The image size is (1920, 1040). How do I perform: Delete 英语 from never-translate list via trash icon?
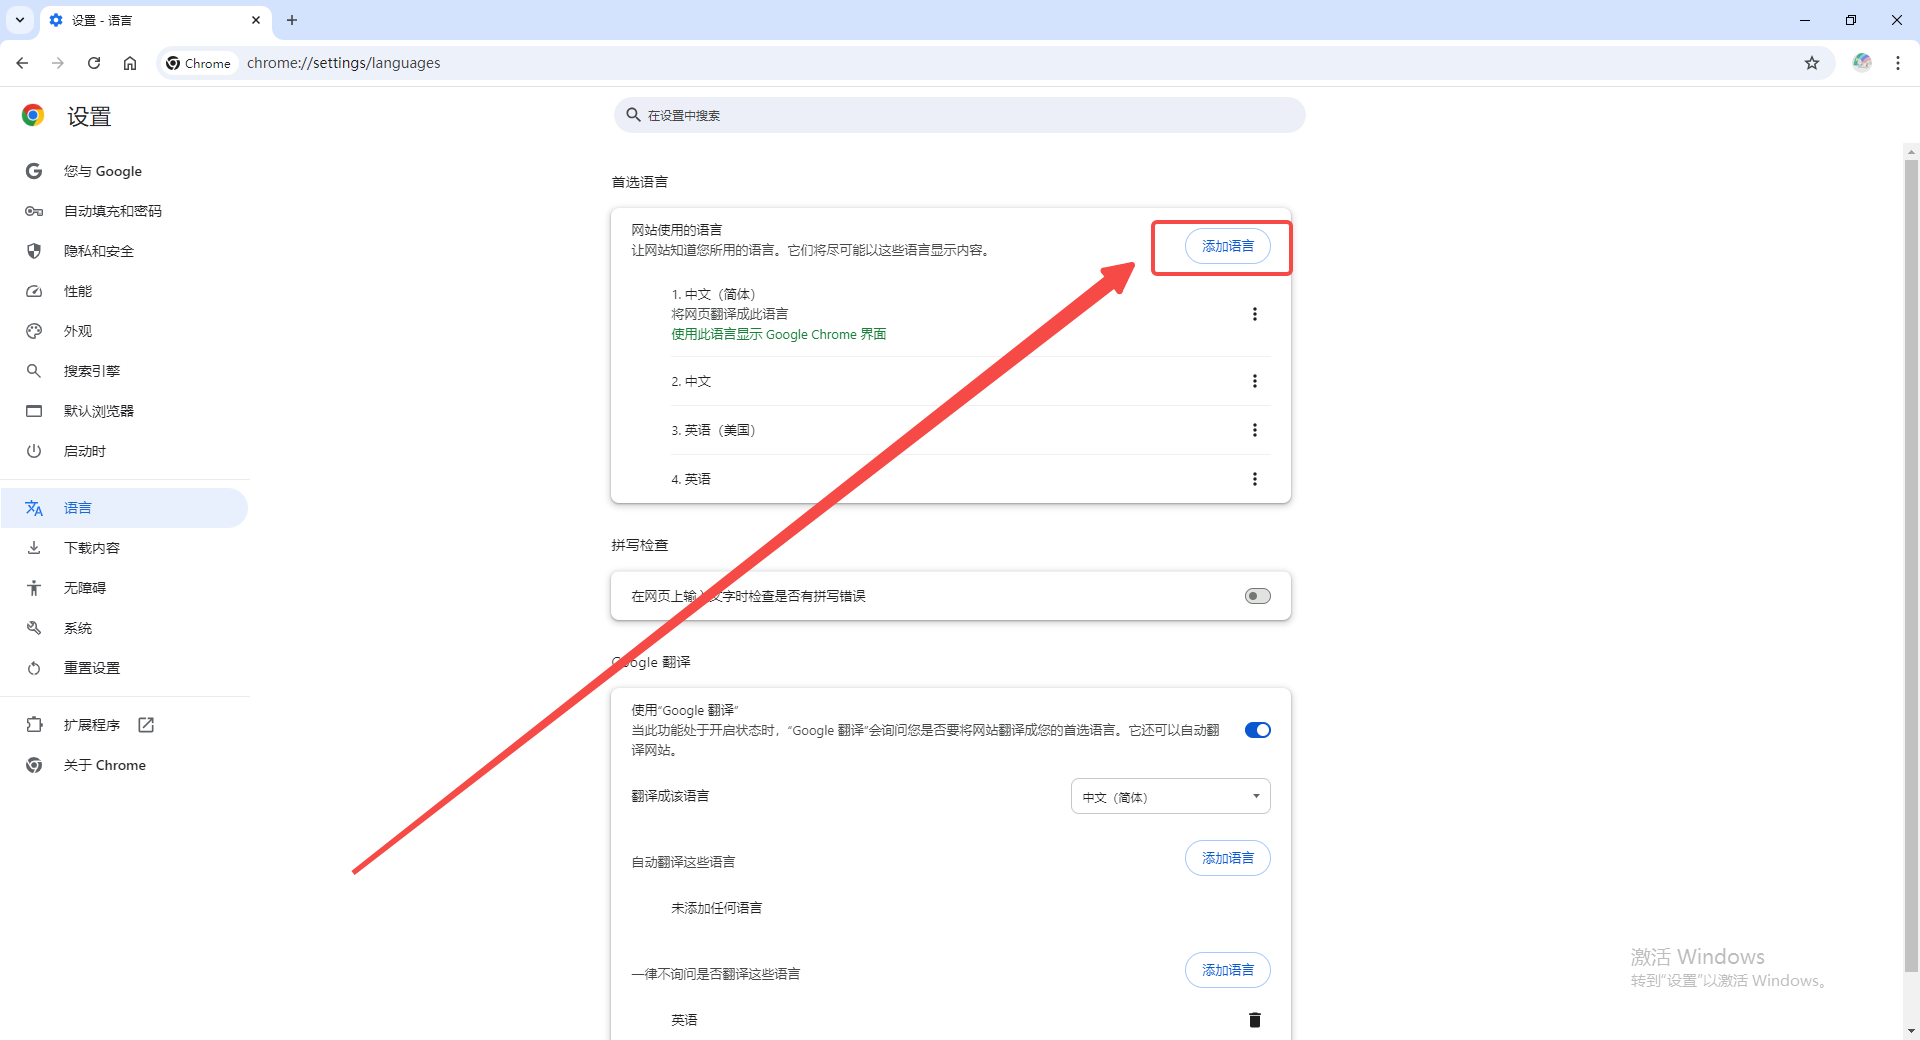(1254, 1019)
